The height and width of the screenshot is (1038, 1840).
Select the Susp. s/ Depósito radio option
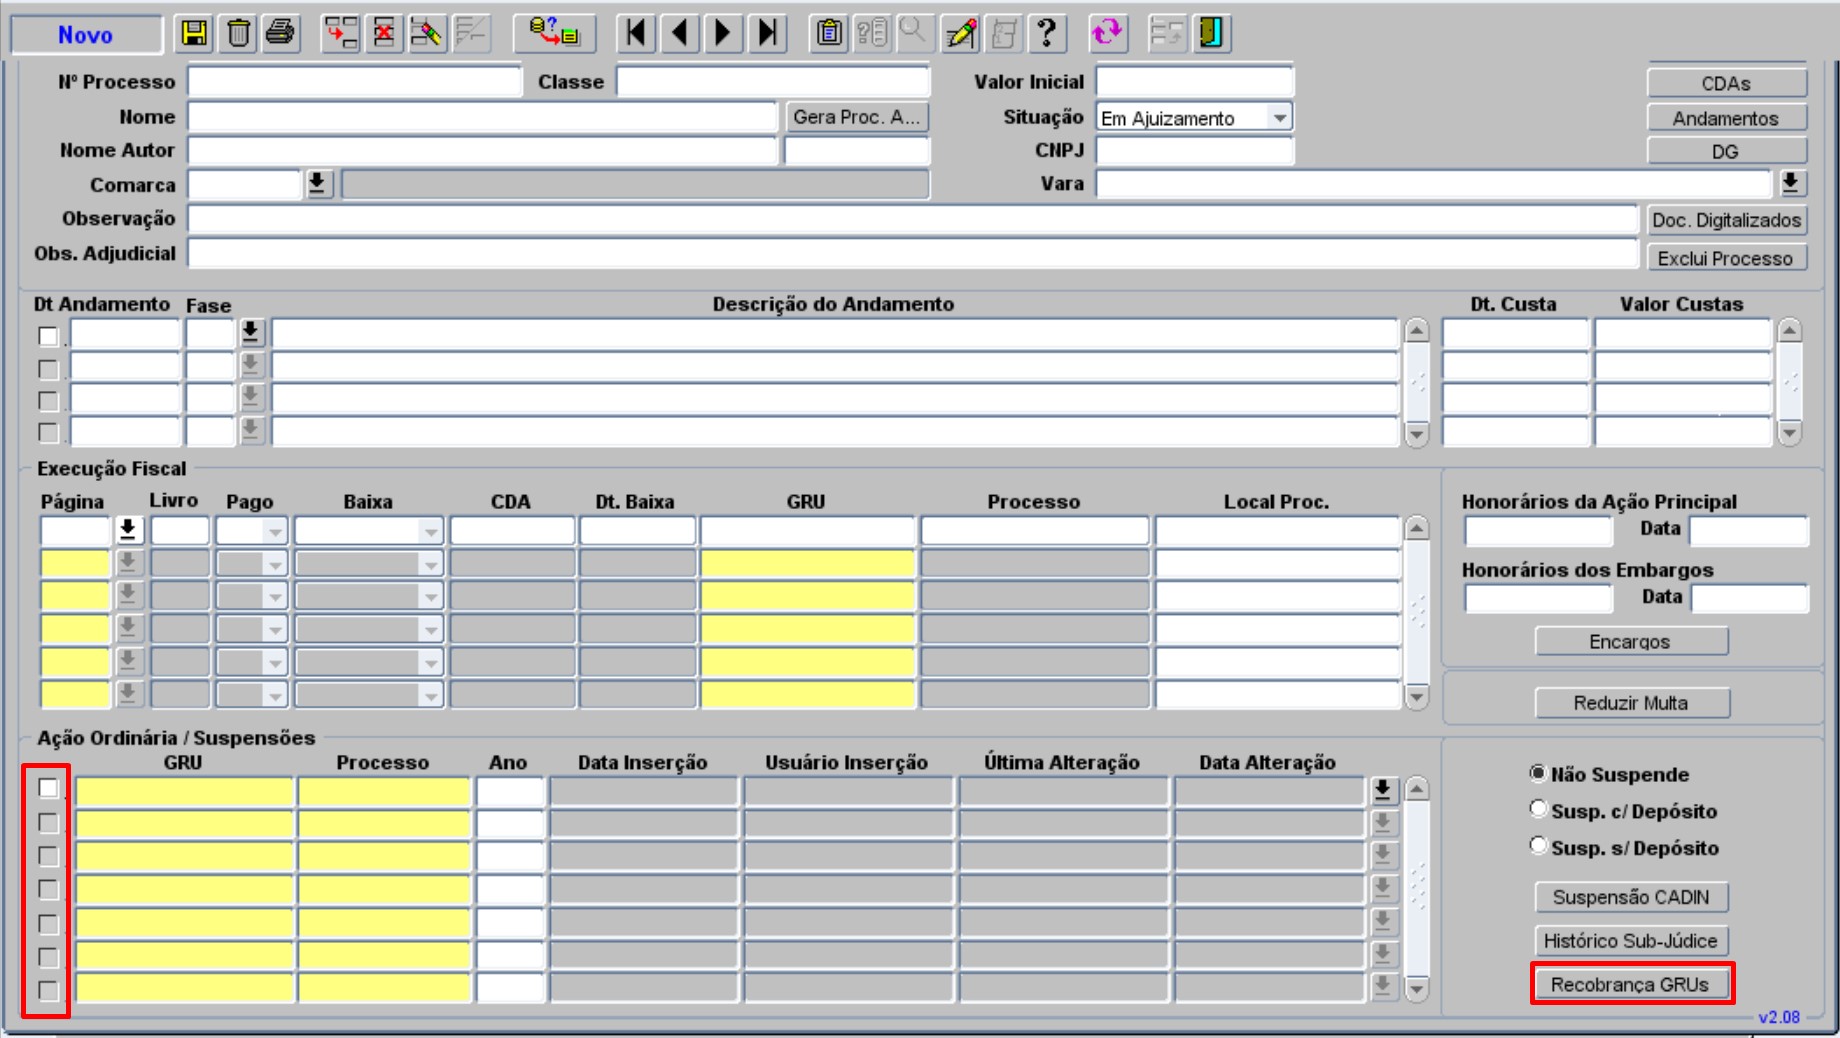[1538, 846]
